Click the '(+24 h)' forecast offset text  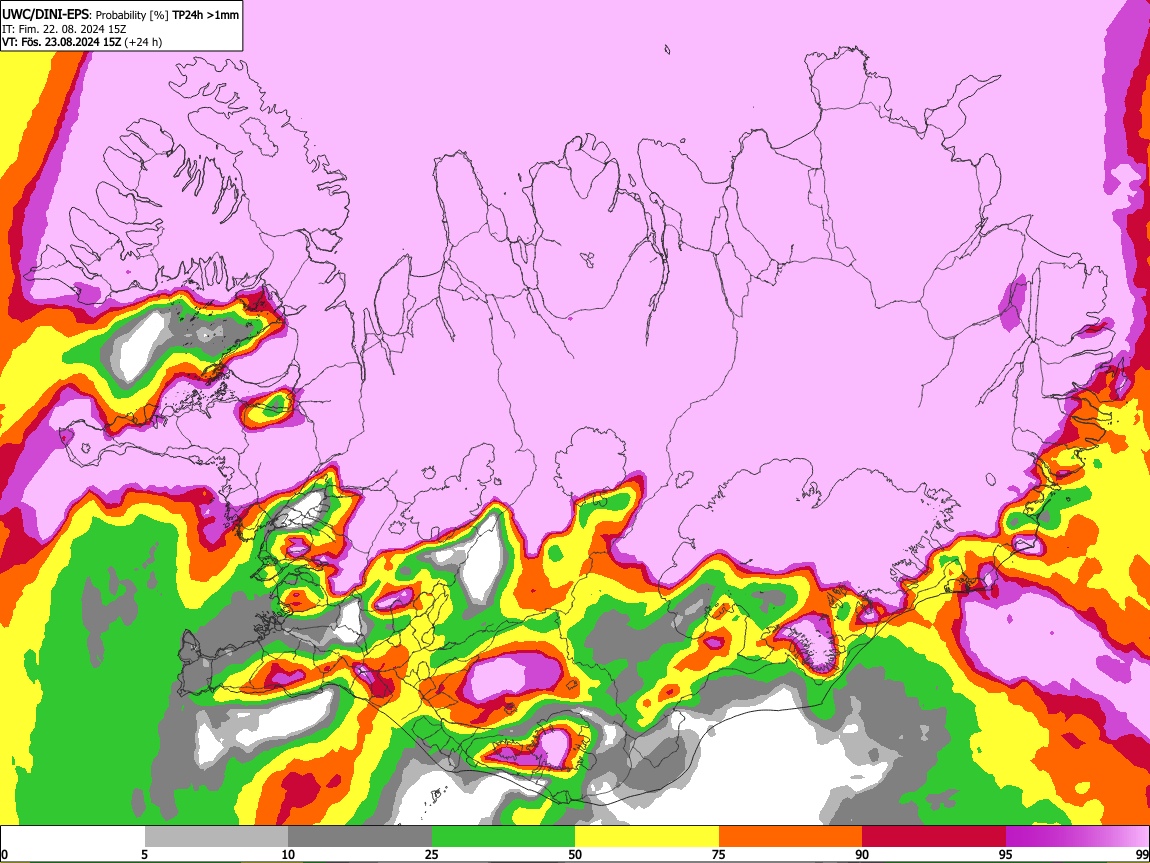pyautogui.click(x=143, y=42)
